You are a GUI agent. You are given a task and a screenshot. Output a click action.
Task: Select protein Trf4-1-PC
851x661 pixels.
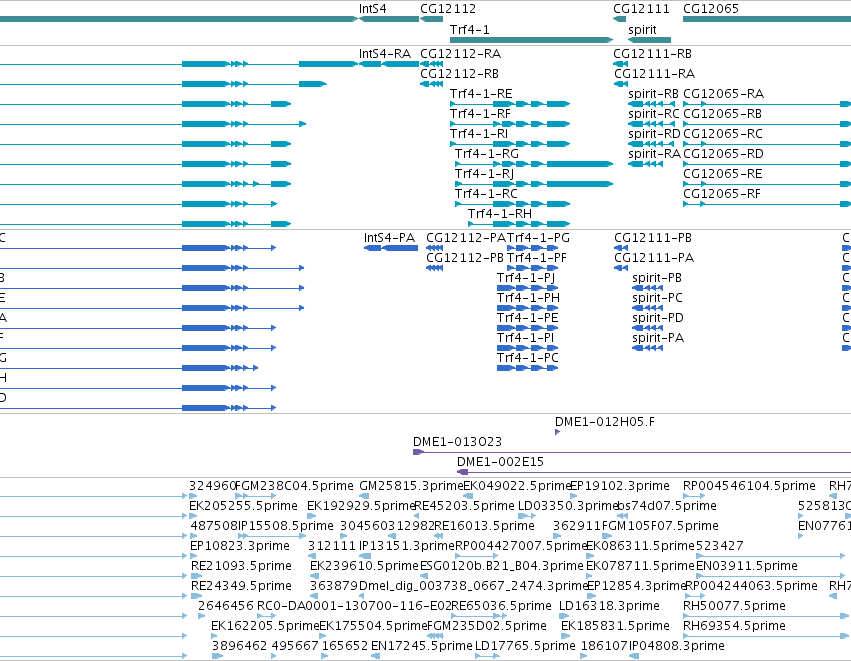pos(528,368)
